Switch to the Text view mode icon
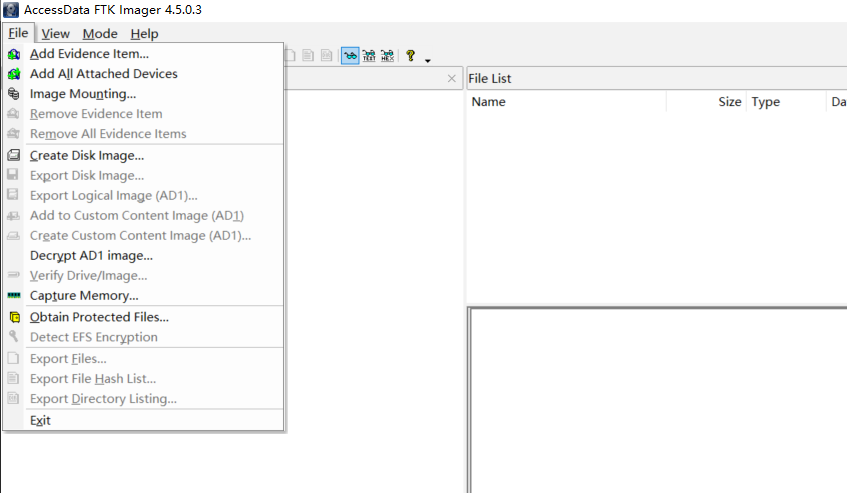 pos(369,57)
